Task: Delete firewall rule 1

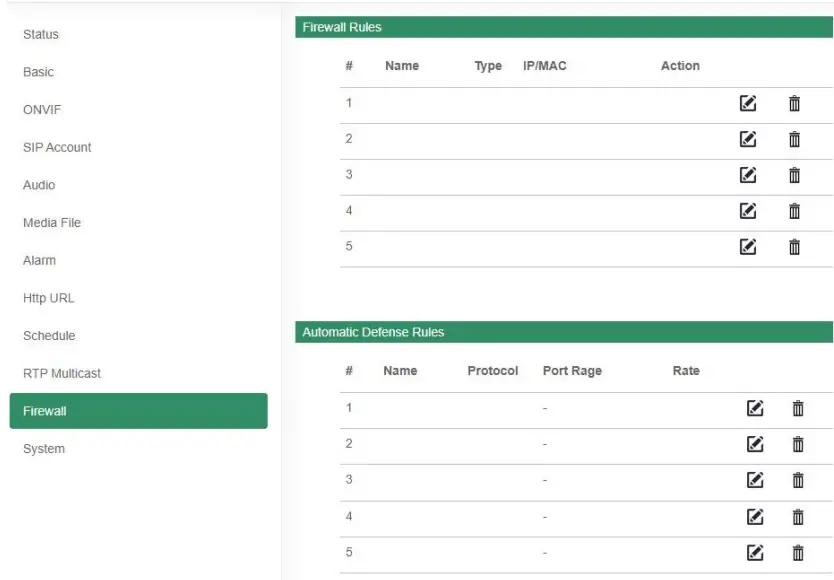Action: point(794,103)
